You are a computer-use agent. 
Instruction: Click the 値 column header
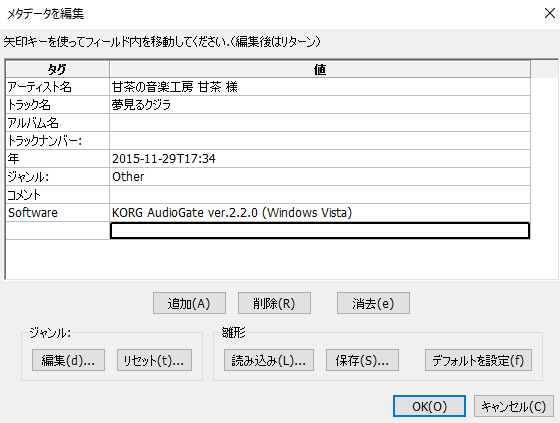tap(320, 69)
